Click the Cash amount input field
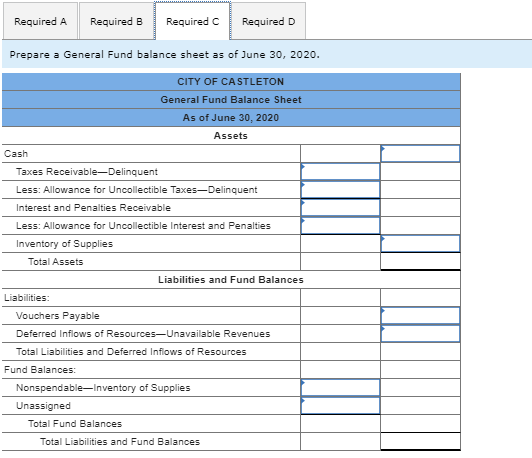 click(x=420, y=154)
